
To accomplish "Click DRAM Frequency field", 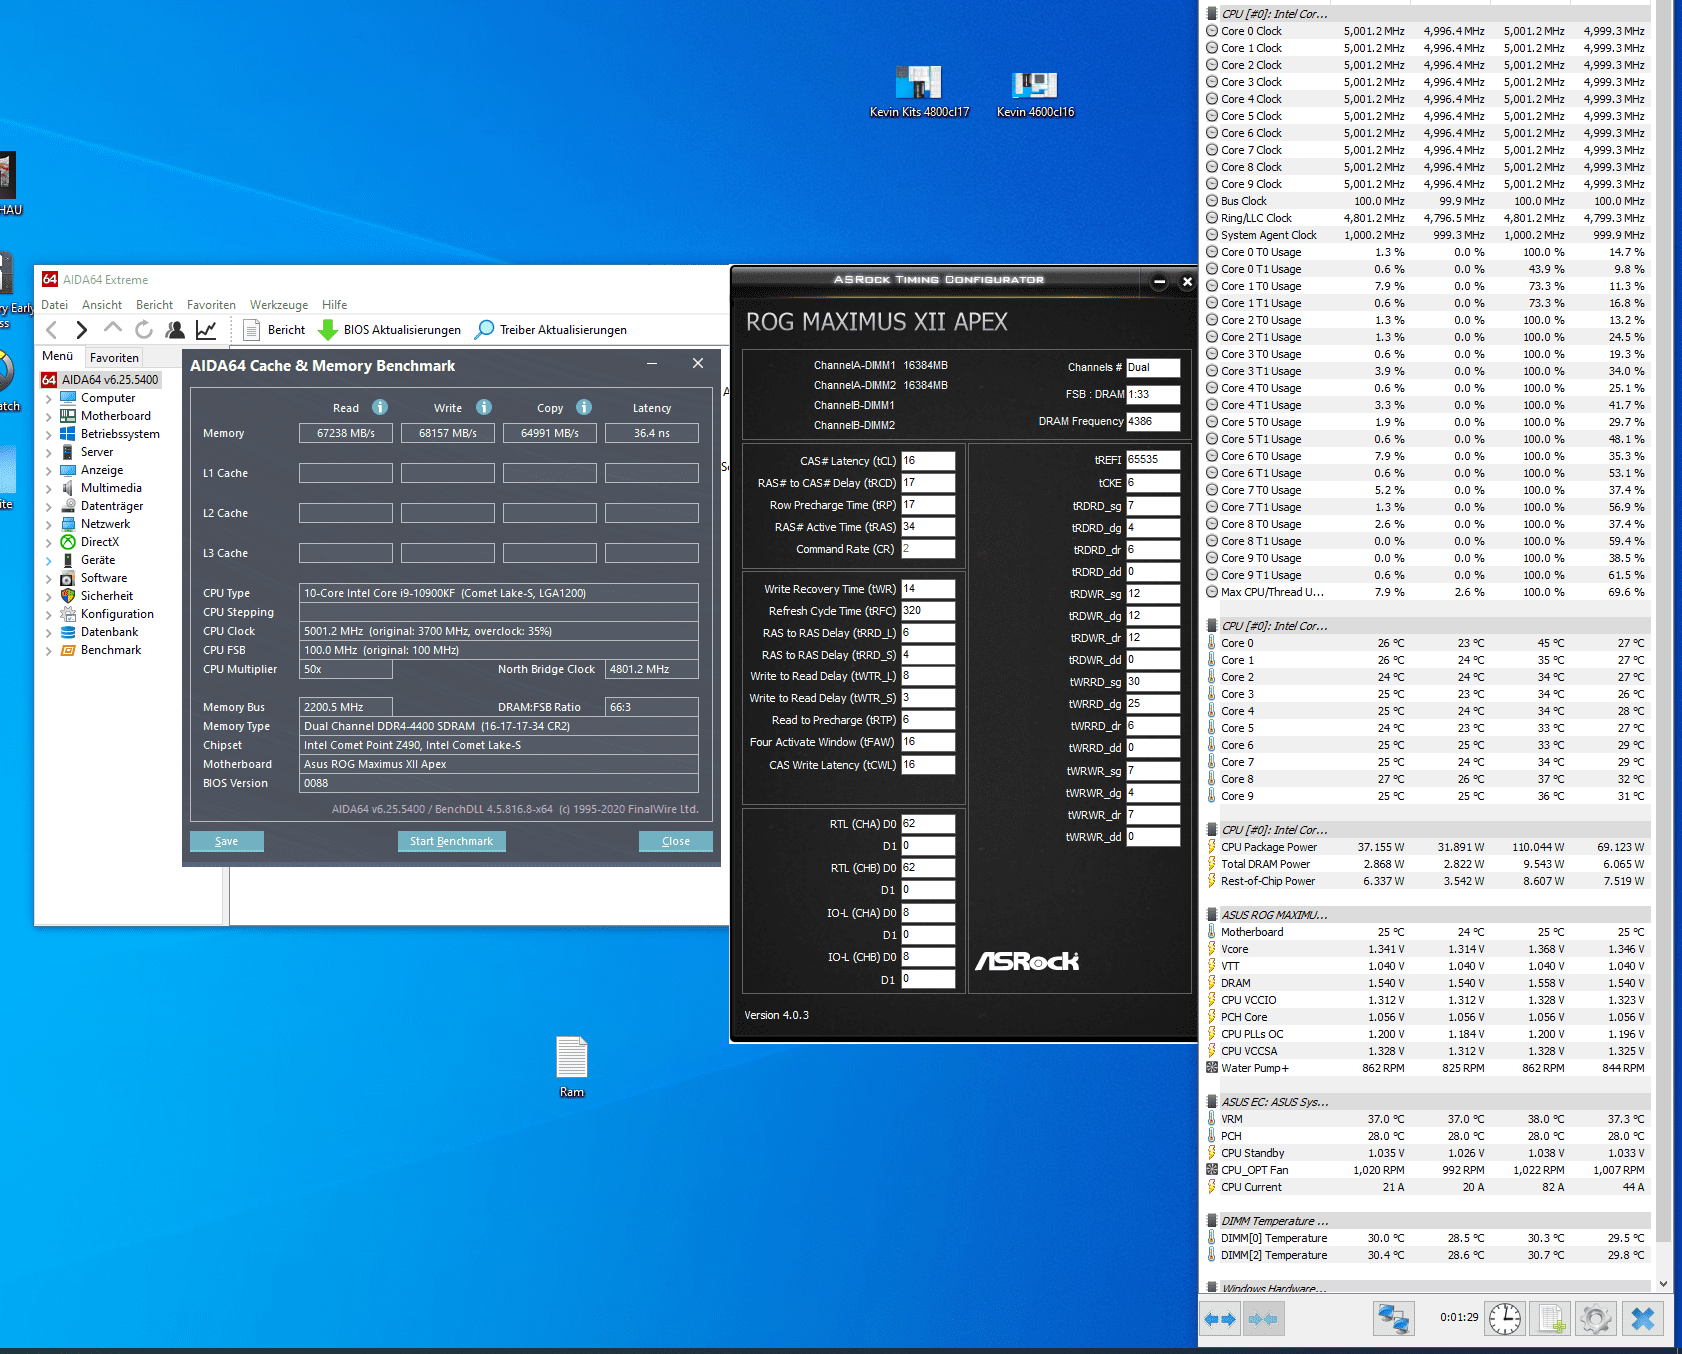I will pyautogui.click(x=1153, y=422).
